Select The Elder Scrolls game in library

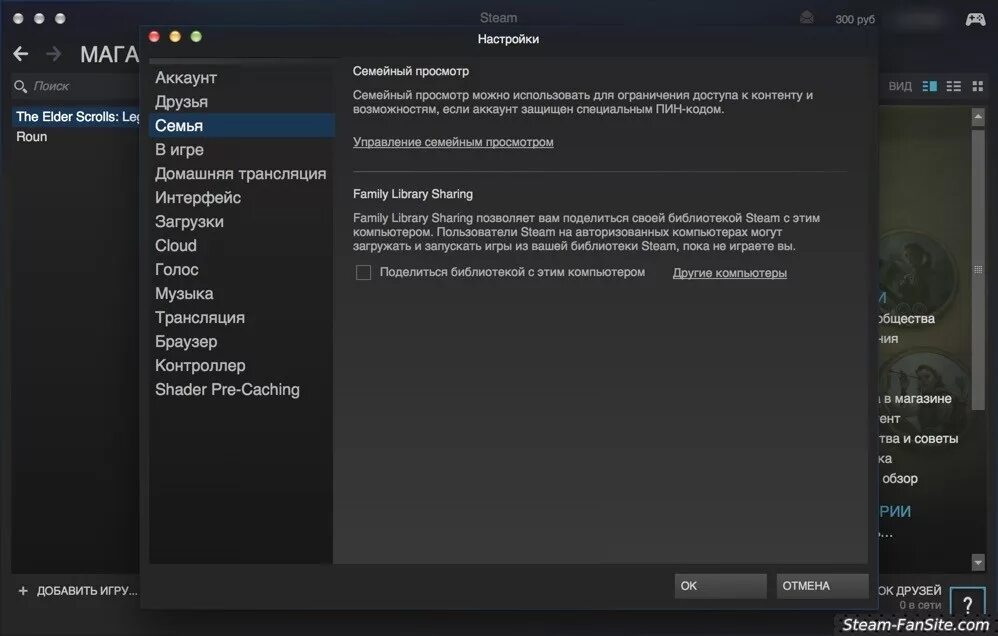[x=77, y=117]
